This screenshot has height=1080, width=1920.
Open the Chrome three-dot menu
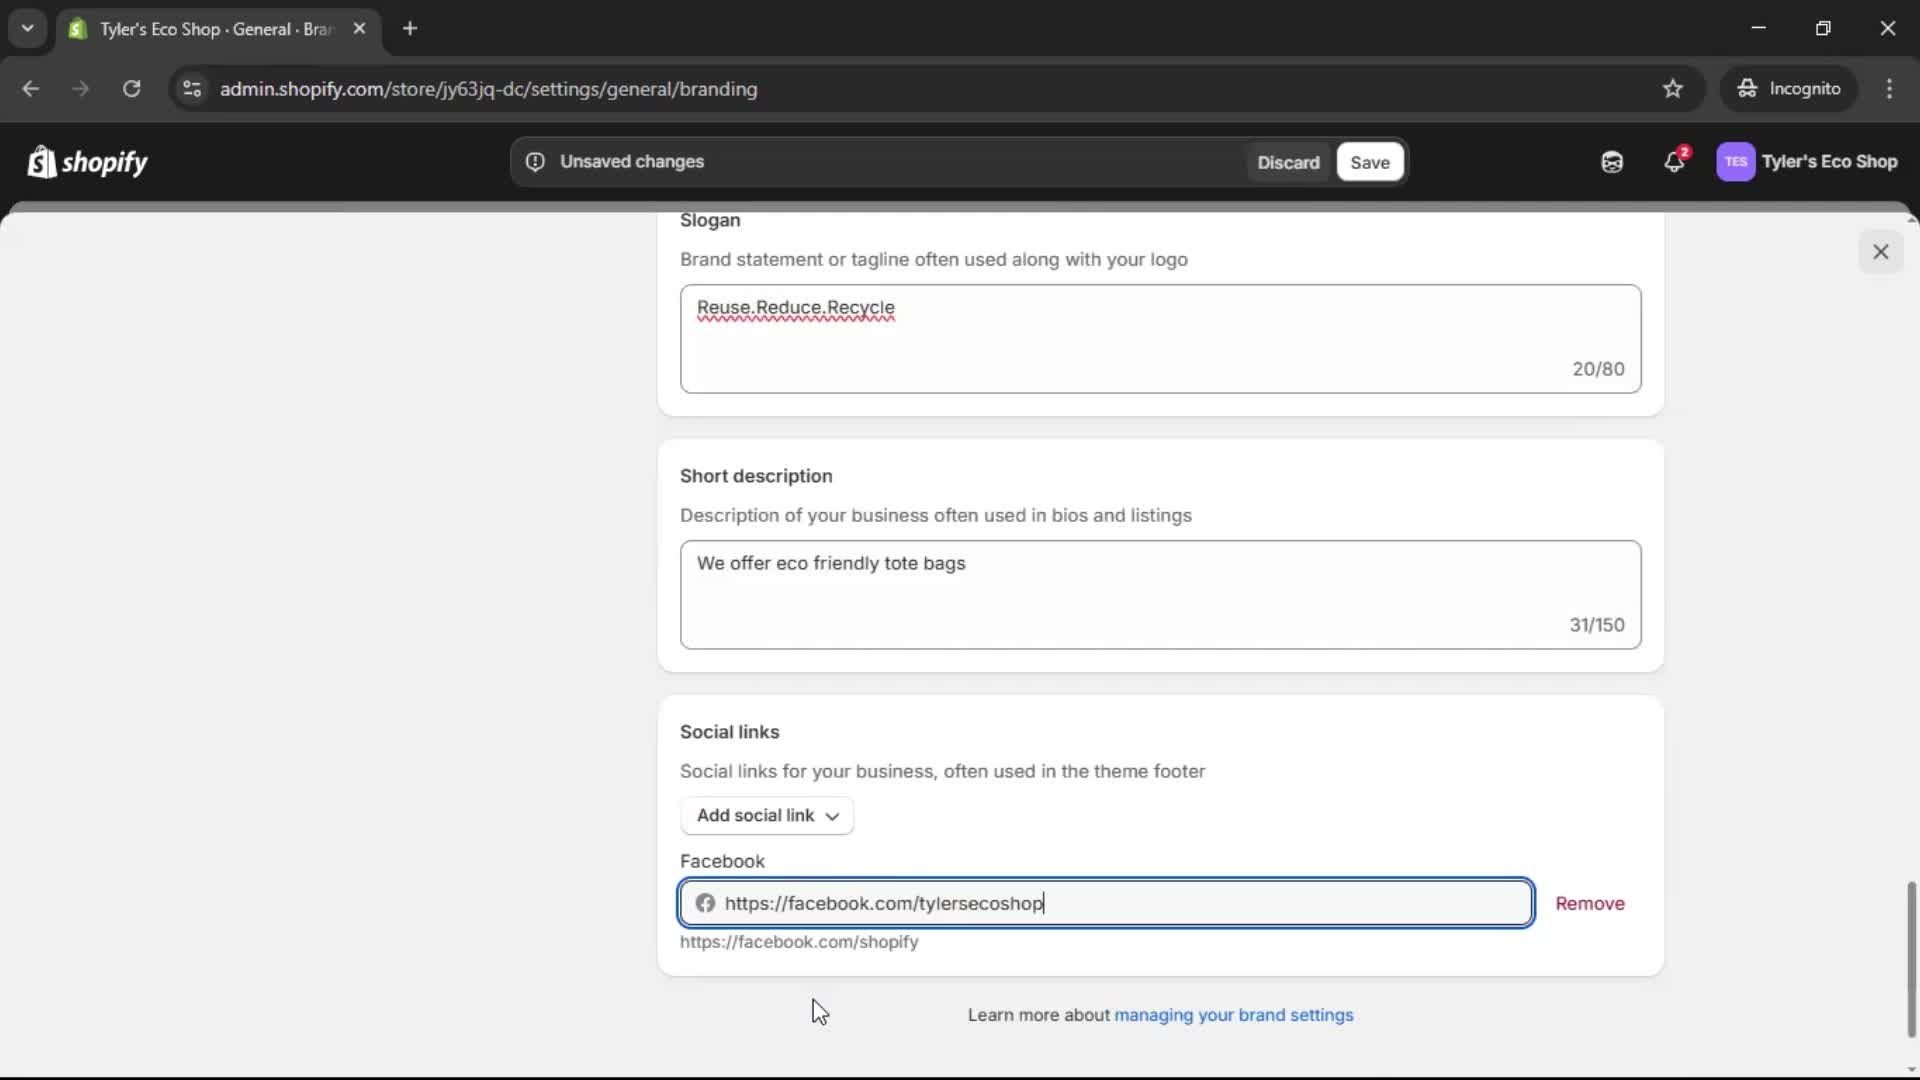1890,89
